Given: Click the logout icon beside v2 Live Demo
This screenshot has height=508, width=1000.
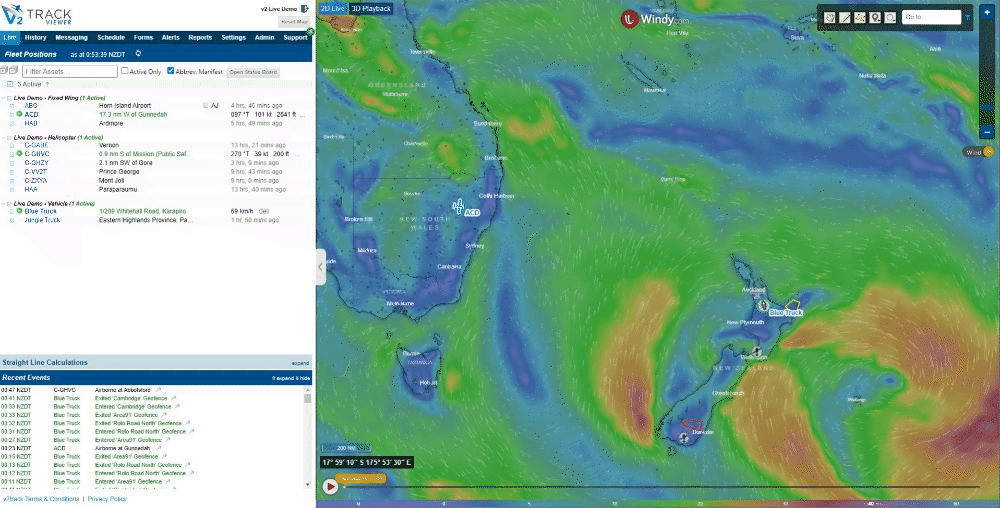Looking at the screenshot, I should coord(304,9).
